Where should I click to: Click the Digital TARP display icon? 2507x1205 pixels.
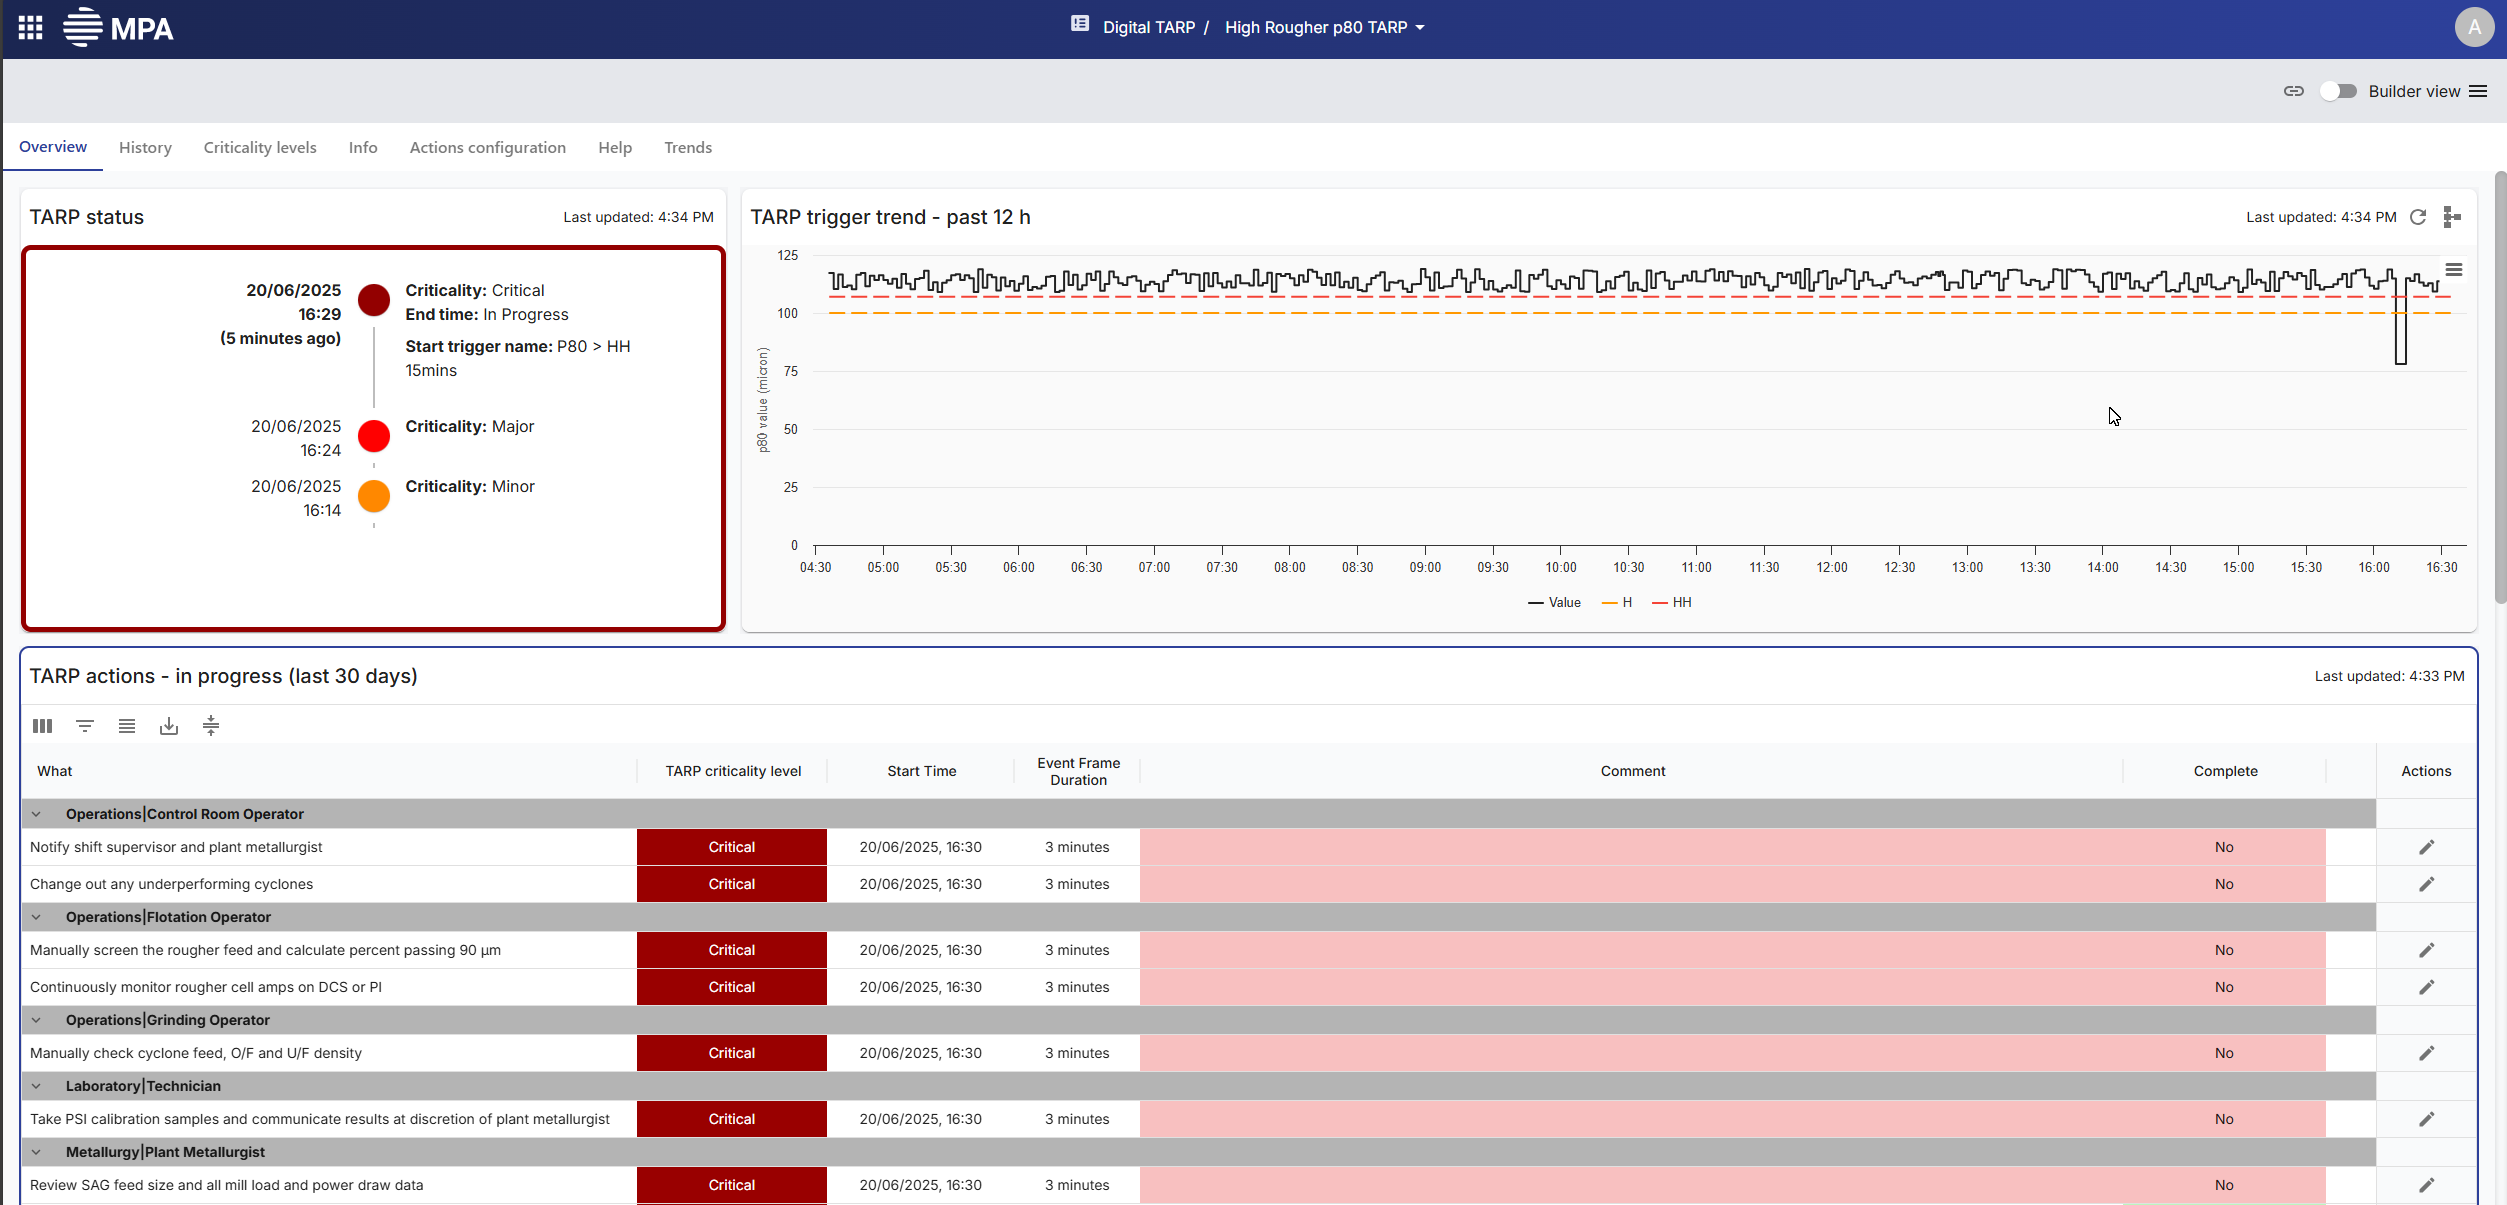click(1080, 24)
